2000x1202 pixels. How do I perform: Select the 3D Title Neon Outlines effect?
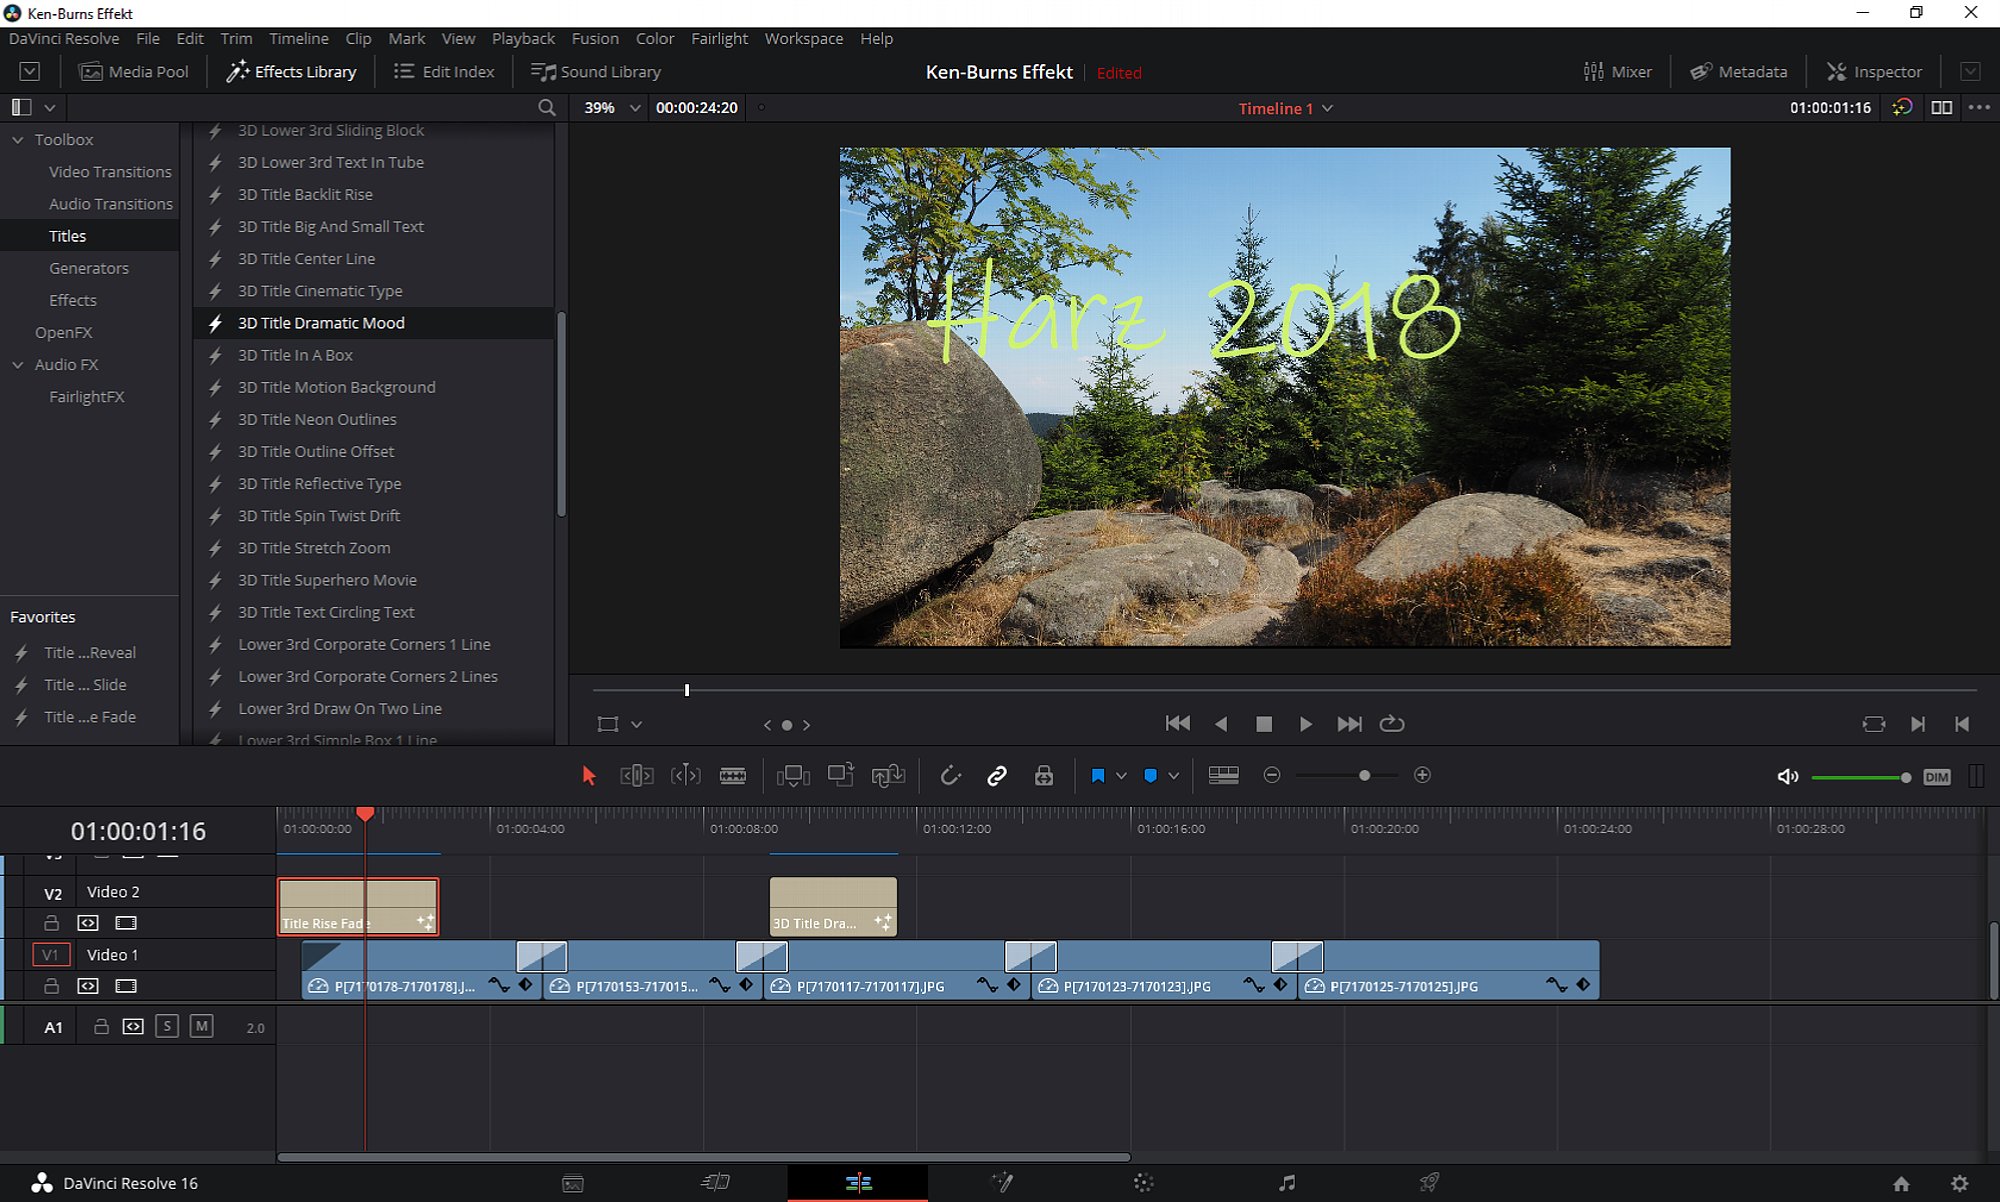coord(317,419)
